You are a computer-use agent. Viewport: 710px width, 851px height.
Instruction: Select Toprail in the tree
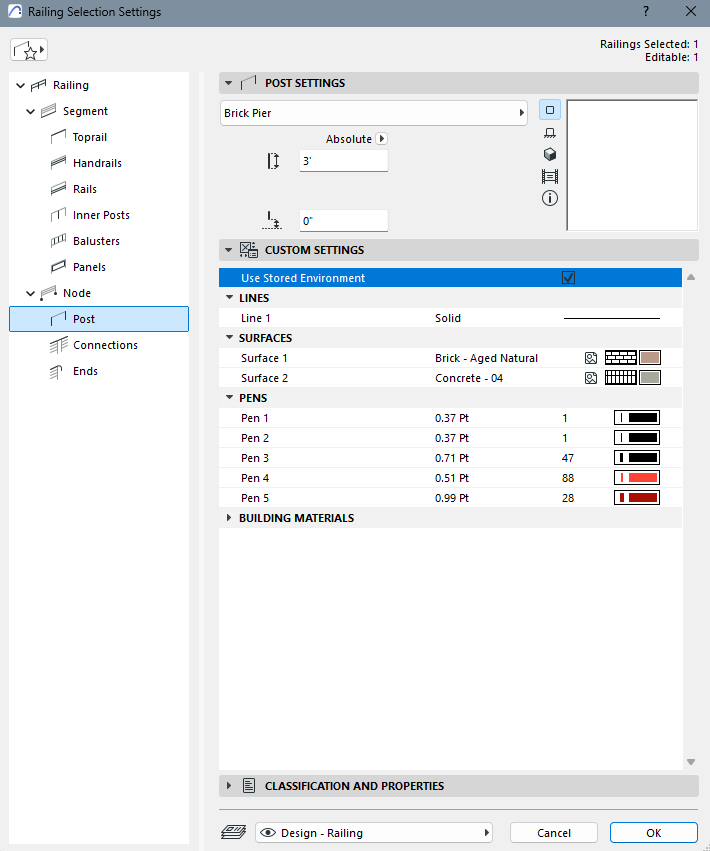click(90, 137)
